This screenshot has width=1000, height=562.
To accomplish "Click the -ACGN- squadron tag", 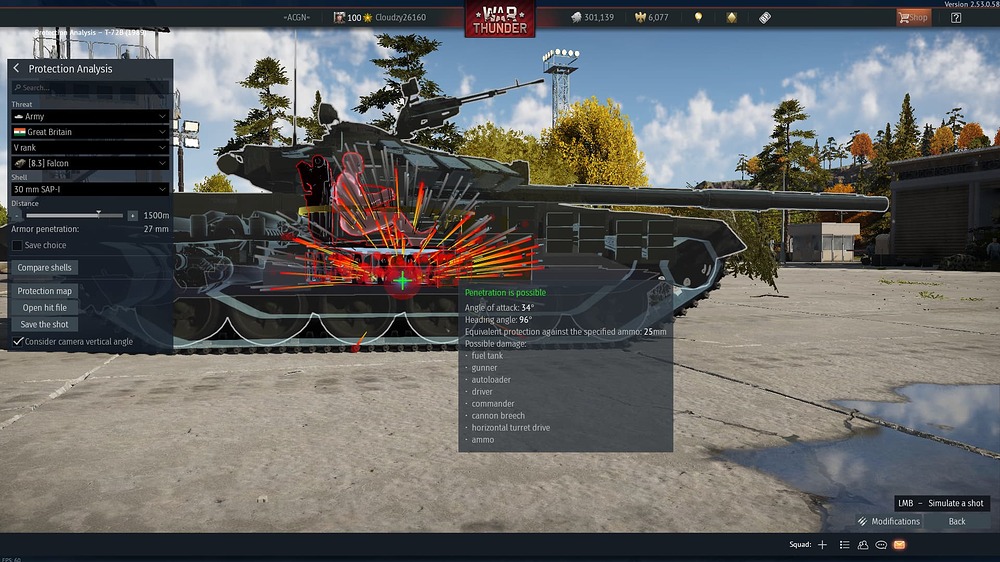I will 297,17.
